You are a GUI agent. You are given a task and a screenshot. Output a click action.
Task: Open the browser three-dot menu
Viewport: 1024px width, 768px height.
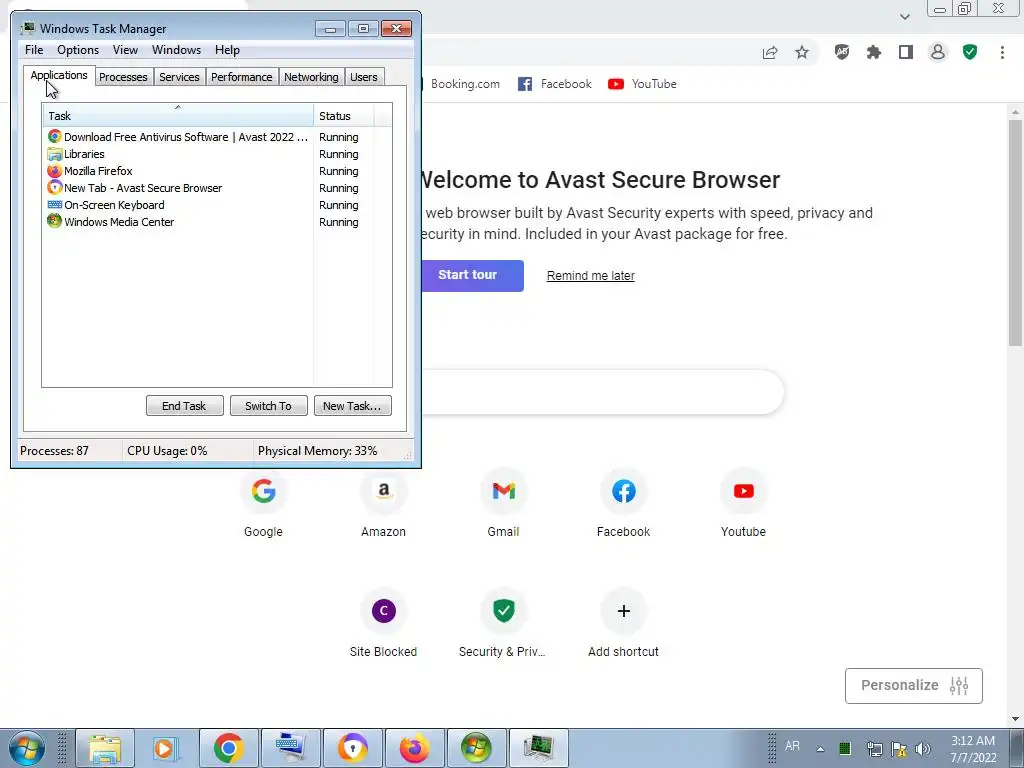pos(1002,52)
